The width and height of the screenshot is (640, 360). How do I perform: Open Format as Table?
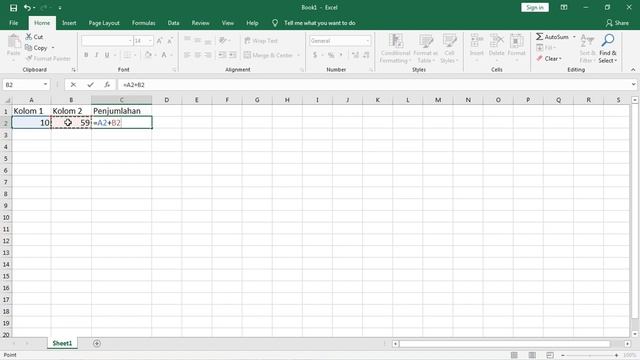pos(425,48)
